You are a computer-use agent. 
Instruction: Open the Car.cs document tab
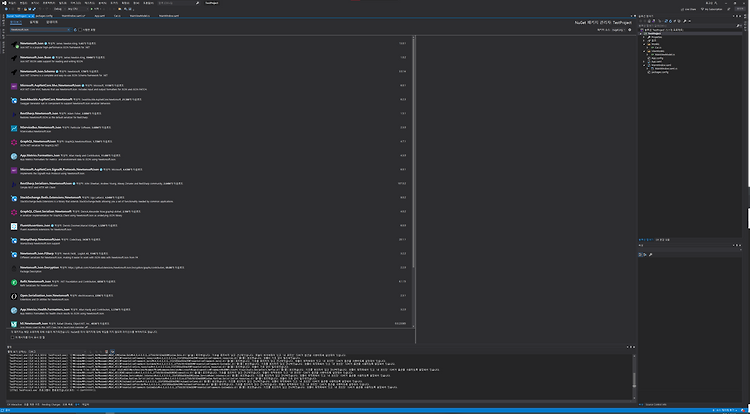(117, 16)
